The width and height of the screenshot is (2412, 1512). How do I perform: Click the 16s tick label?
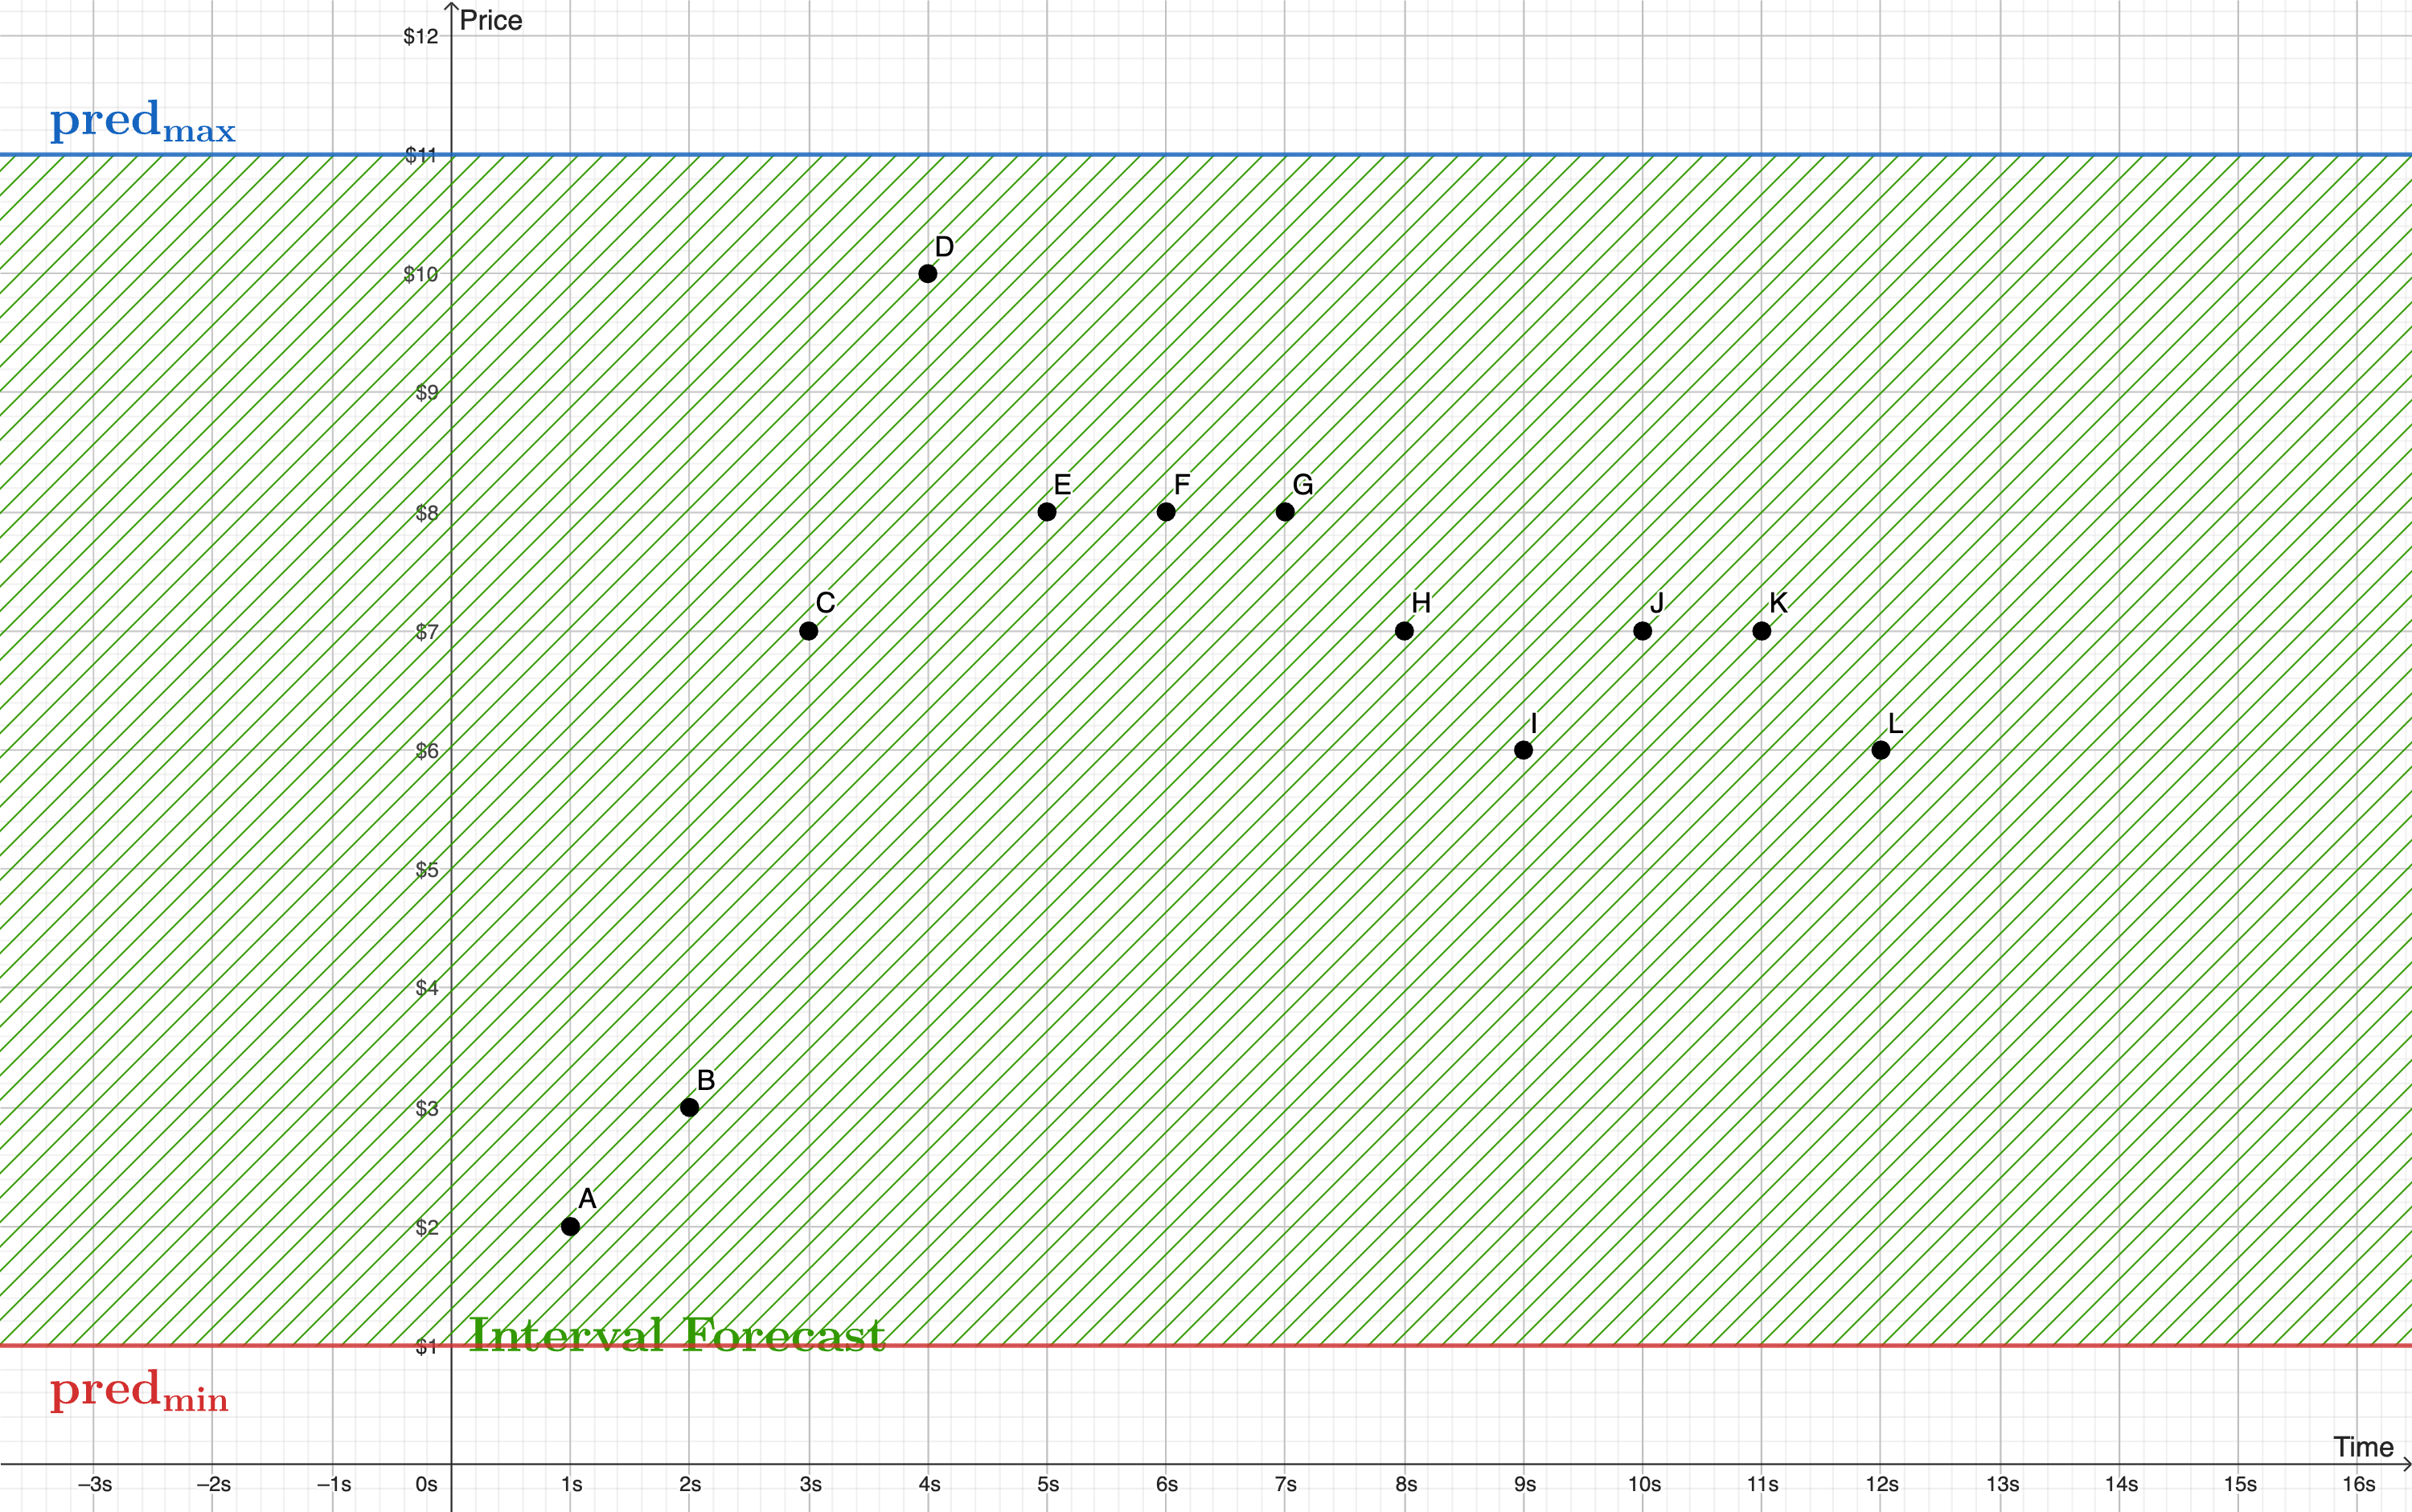[2358, 1485]
